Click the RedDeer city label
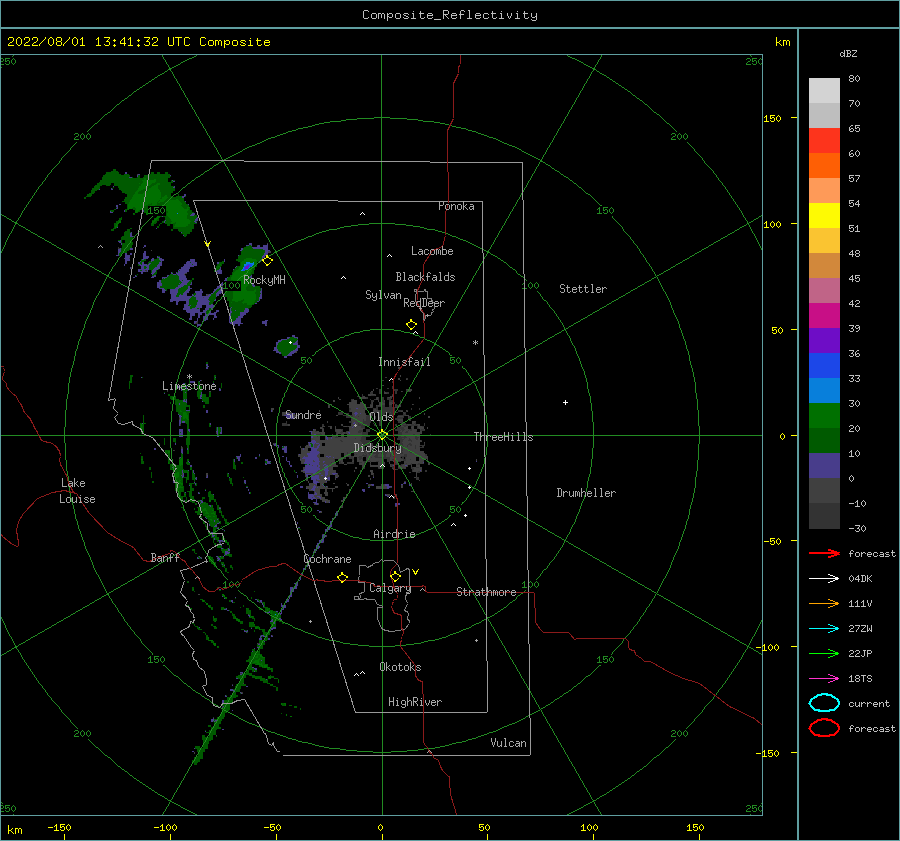 coord(424,303)
